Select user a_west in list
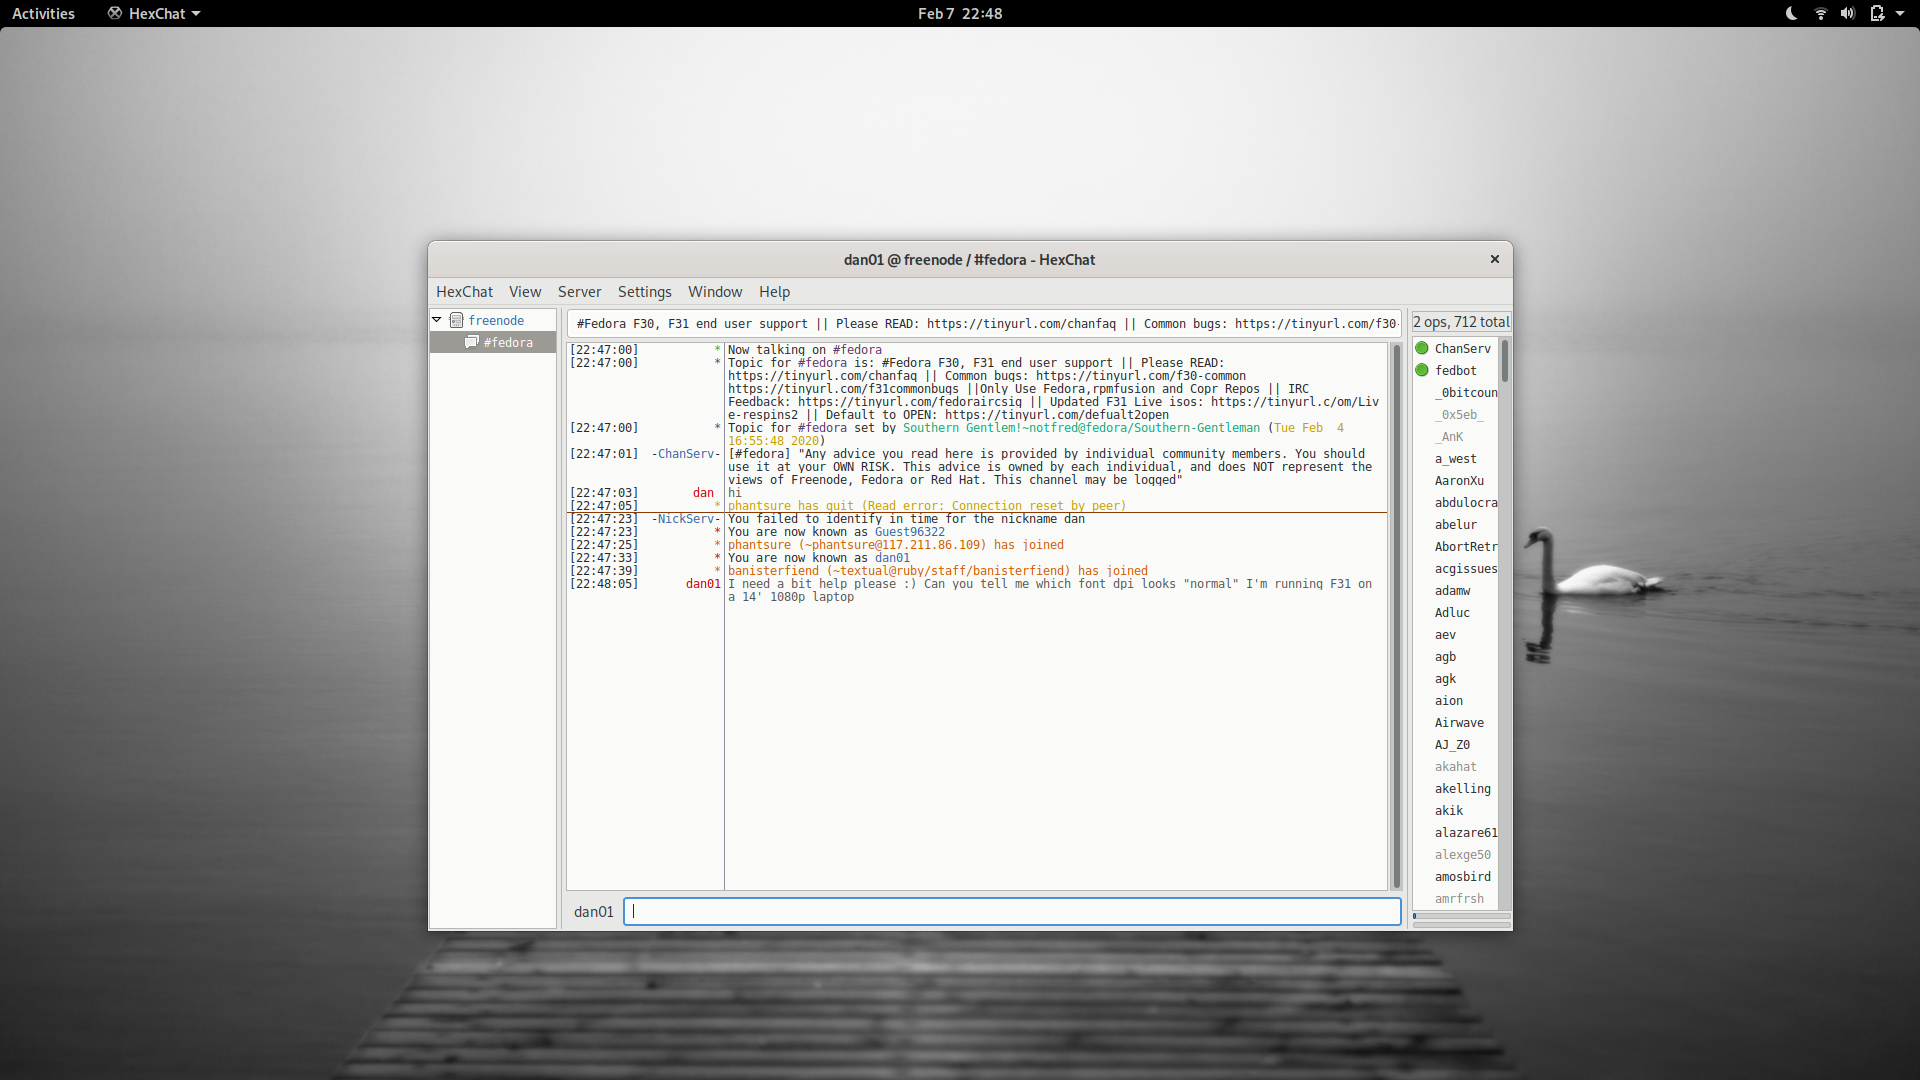1920x1080 pixels. [x=1455, y=458]
